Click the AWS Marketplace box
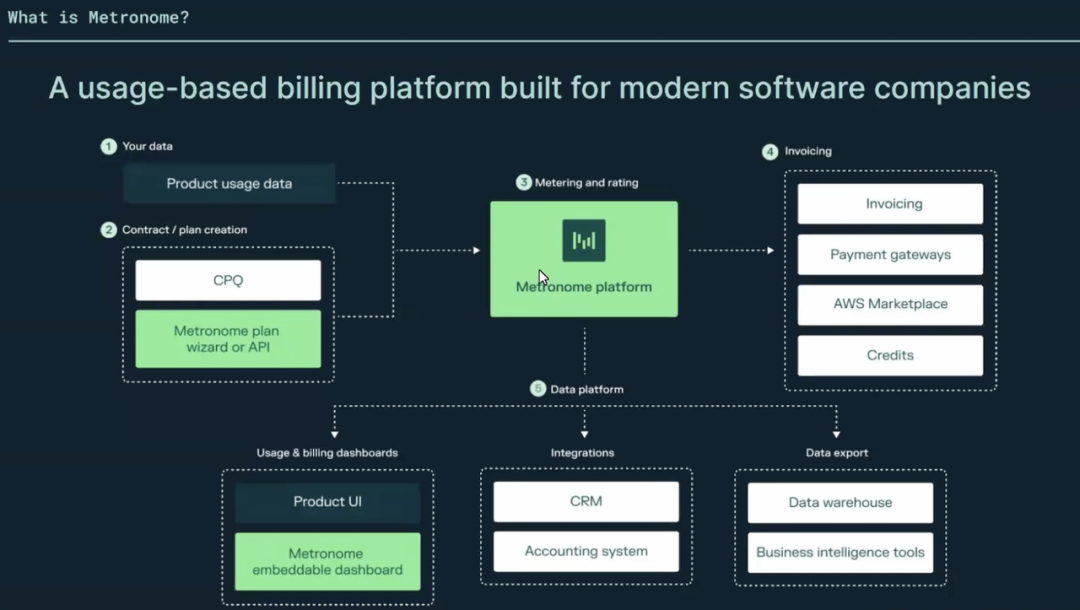The width and height of the screenshot is (1080, 610). tap(890, 304)
